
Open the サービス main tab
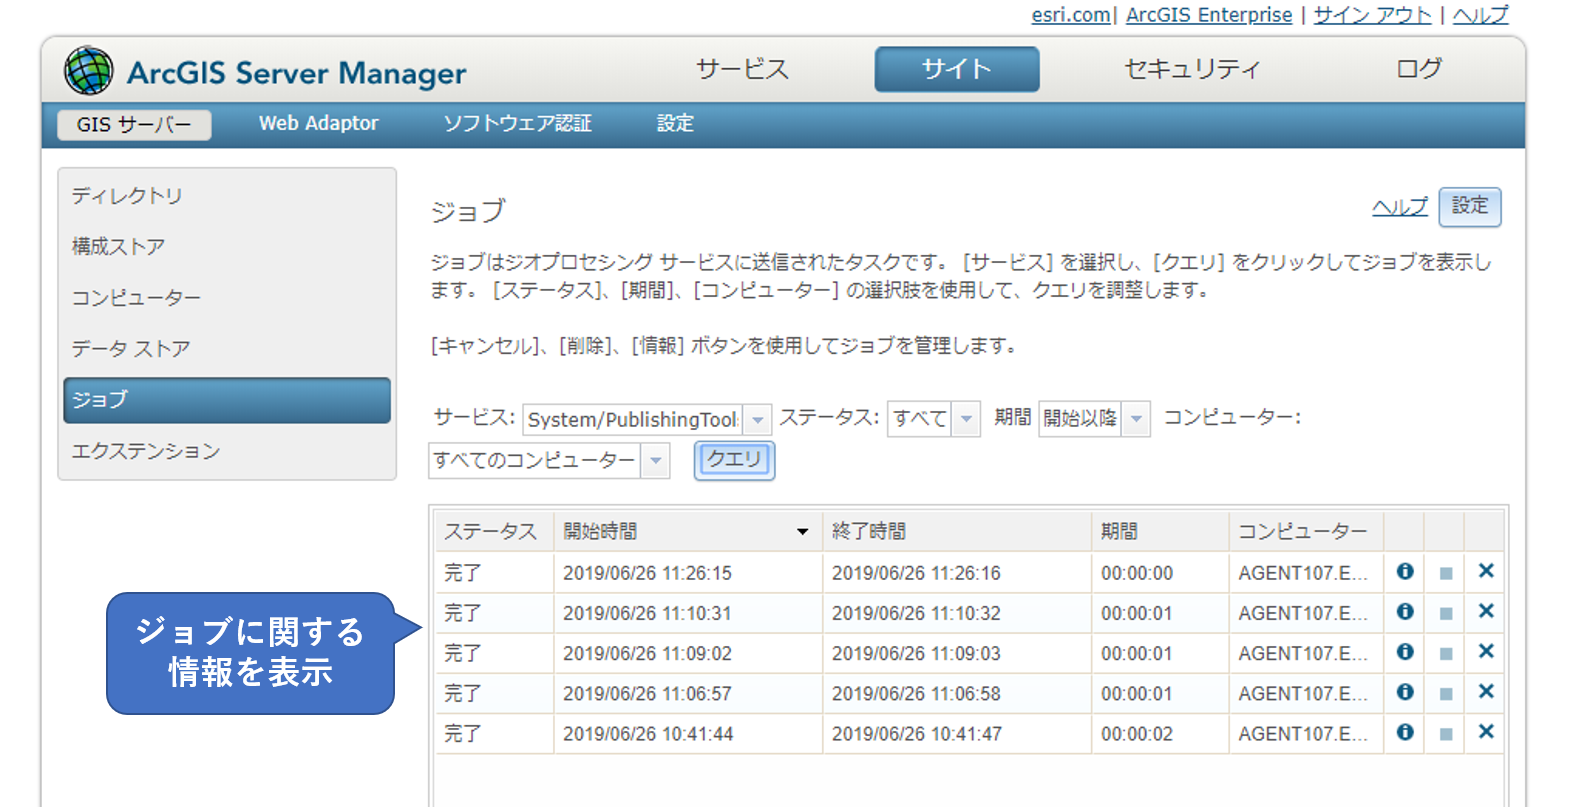[742, 69]
